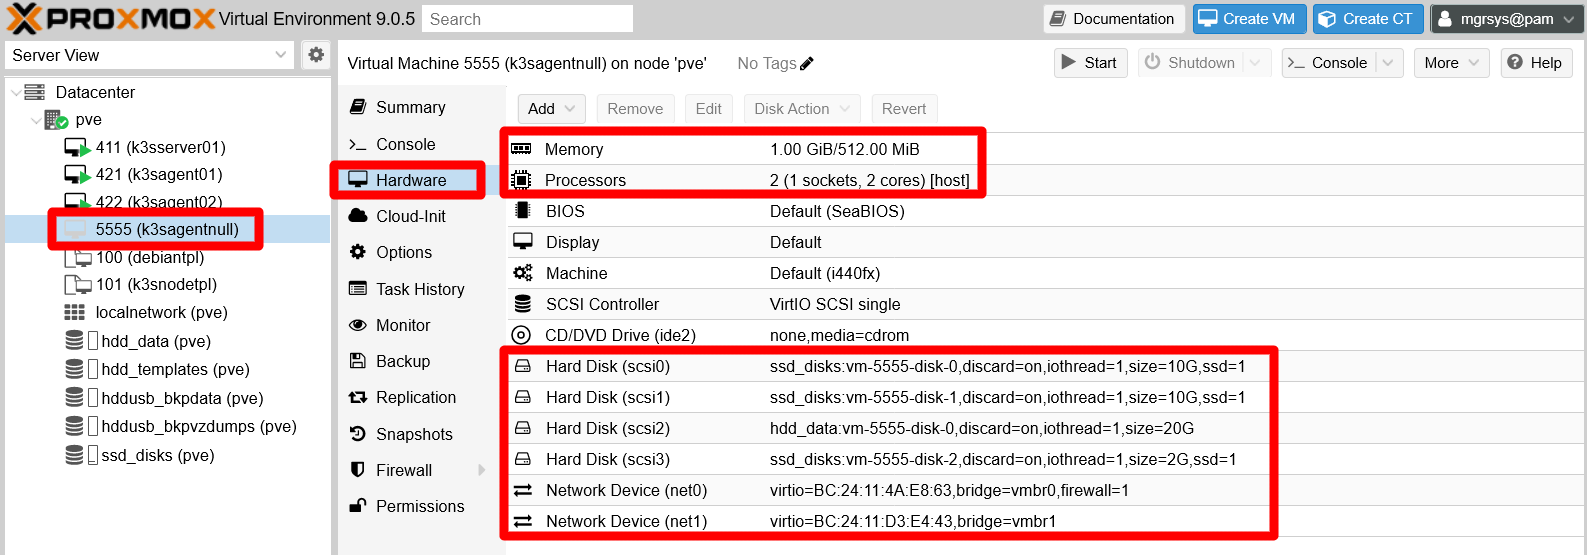The width and height of the screenshot is (1587, 555).
Task: Select hddusb_bkpdata storage in tree
Action: (167, 398)
